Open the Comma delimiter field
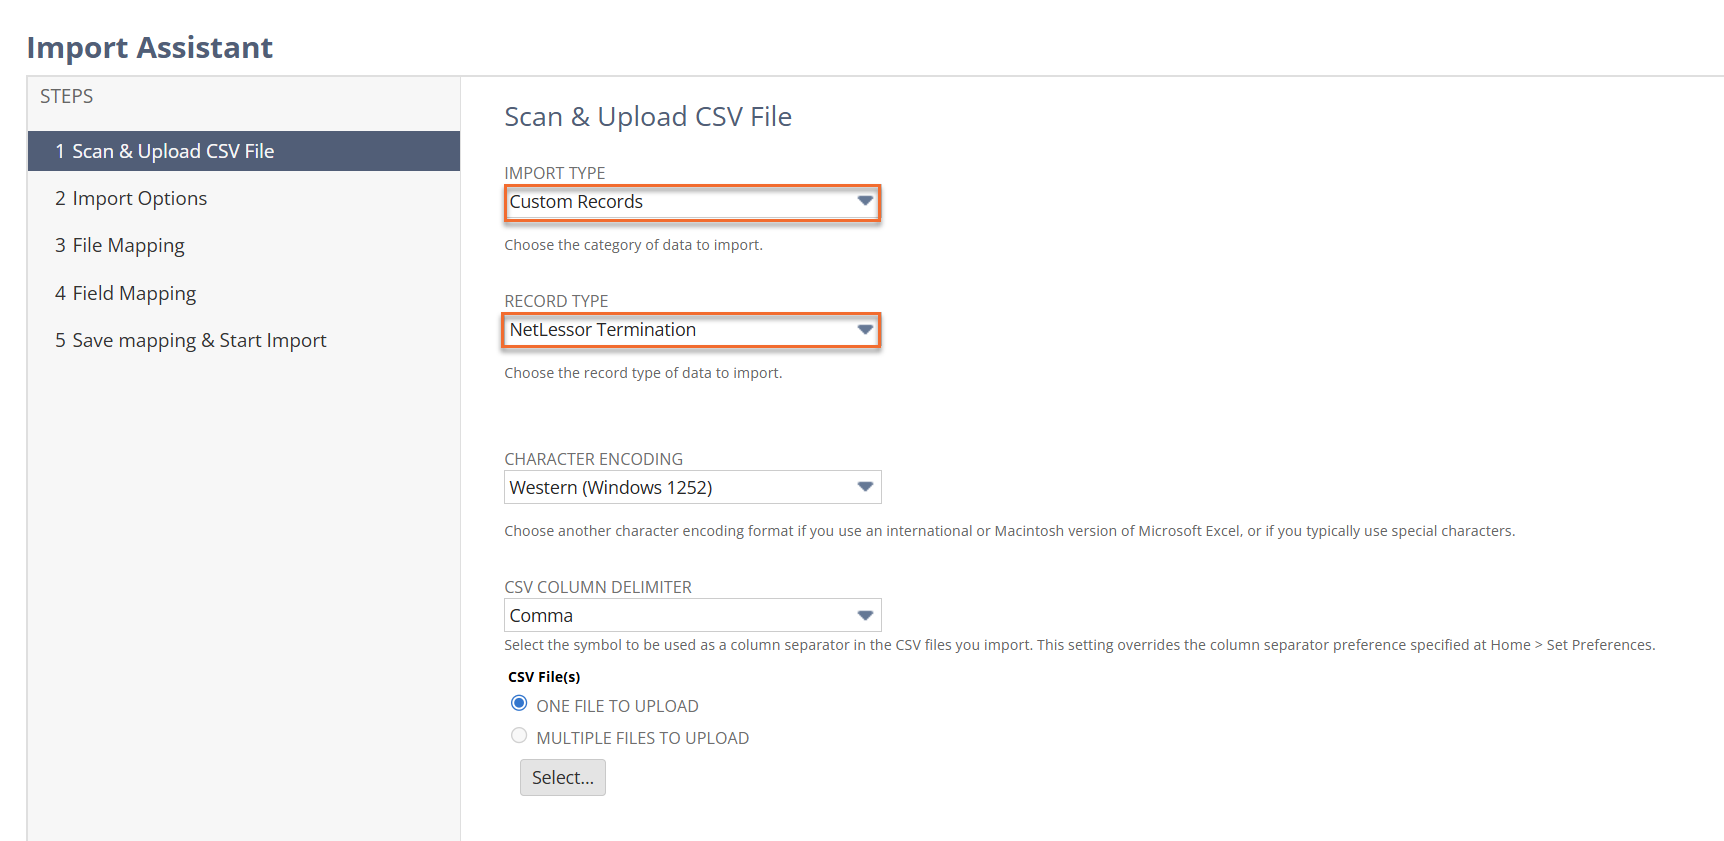1724x841 pixels. pos(680,615)
